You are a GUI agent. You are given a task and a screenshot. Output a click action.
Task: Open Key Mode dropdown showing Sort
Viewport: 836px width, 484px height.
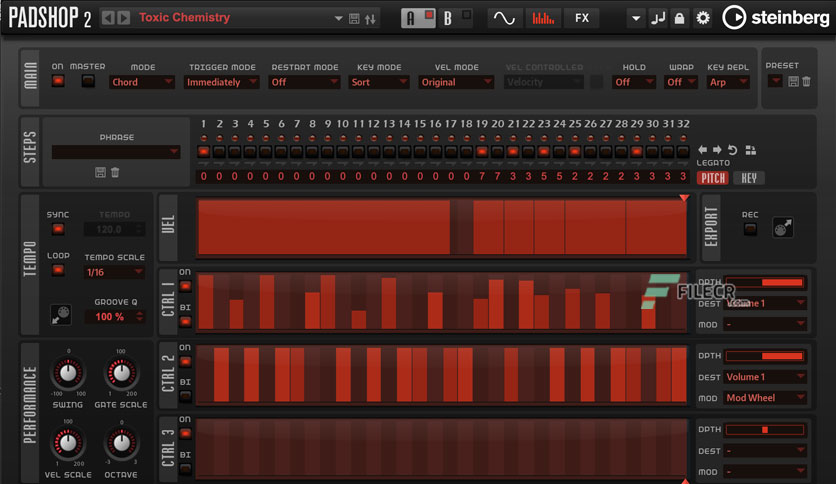click(x=379, y=82)
